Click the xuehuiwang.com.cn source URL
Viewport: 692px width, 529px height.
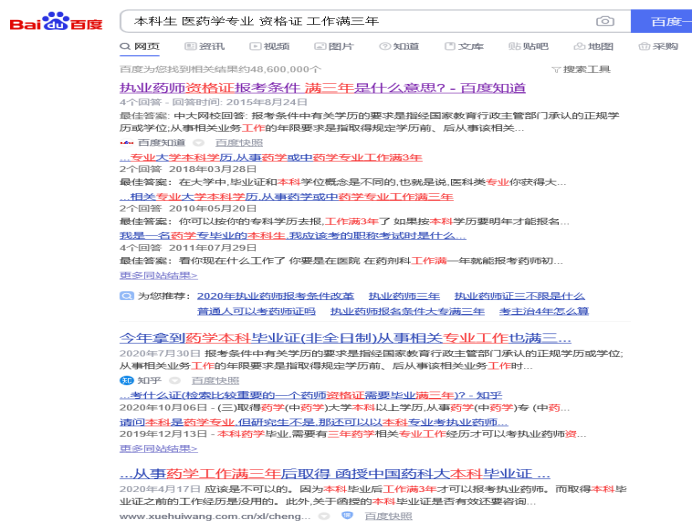[x=215, y=516]
